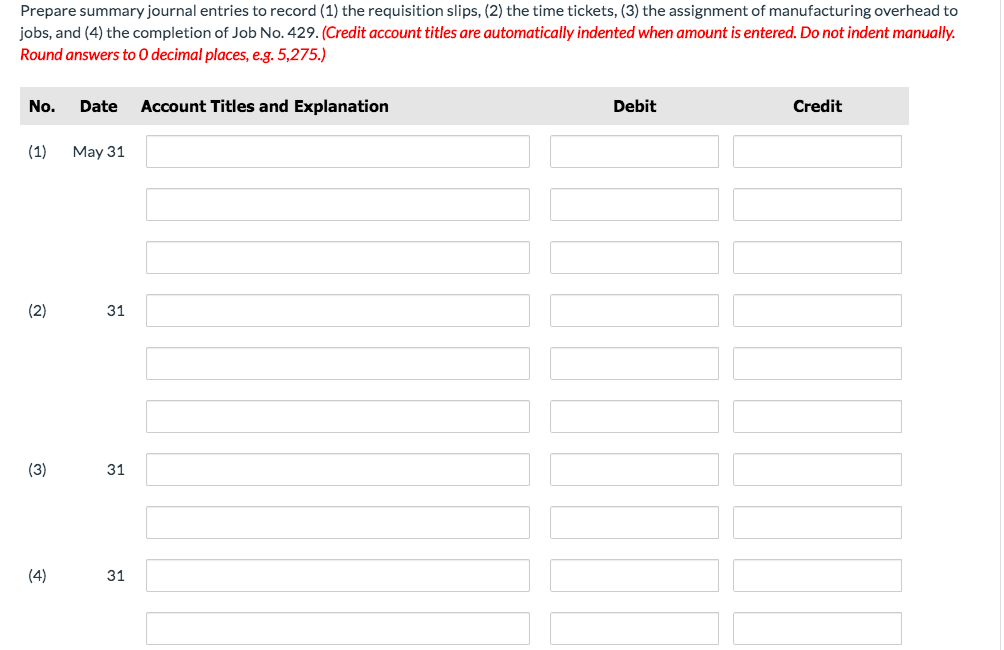Click the entry (1) second account title field
This screenshot has width=1004, height=650.
click(x=337, y=204)
